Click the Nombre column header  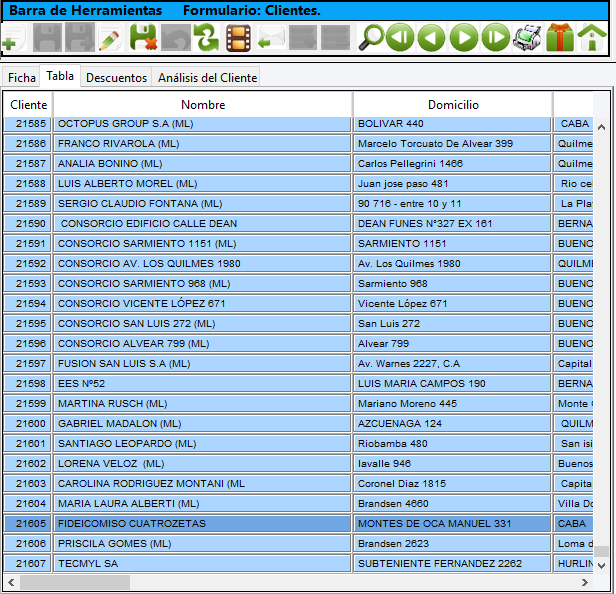pos(203,105)
